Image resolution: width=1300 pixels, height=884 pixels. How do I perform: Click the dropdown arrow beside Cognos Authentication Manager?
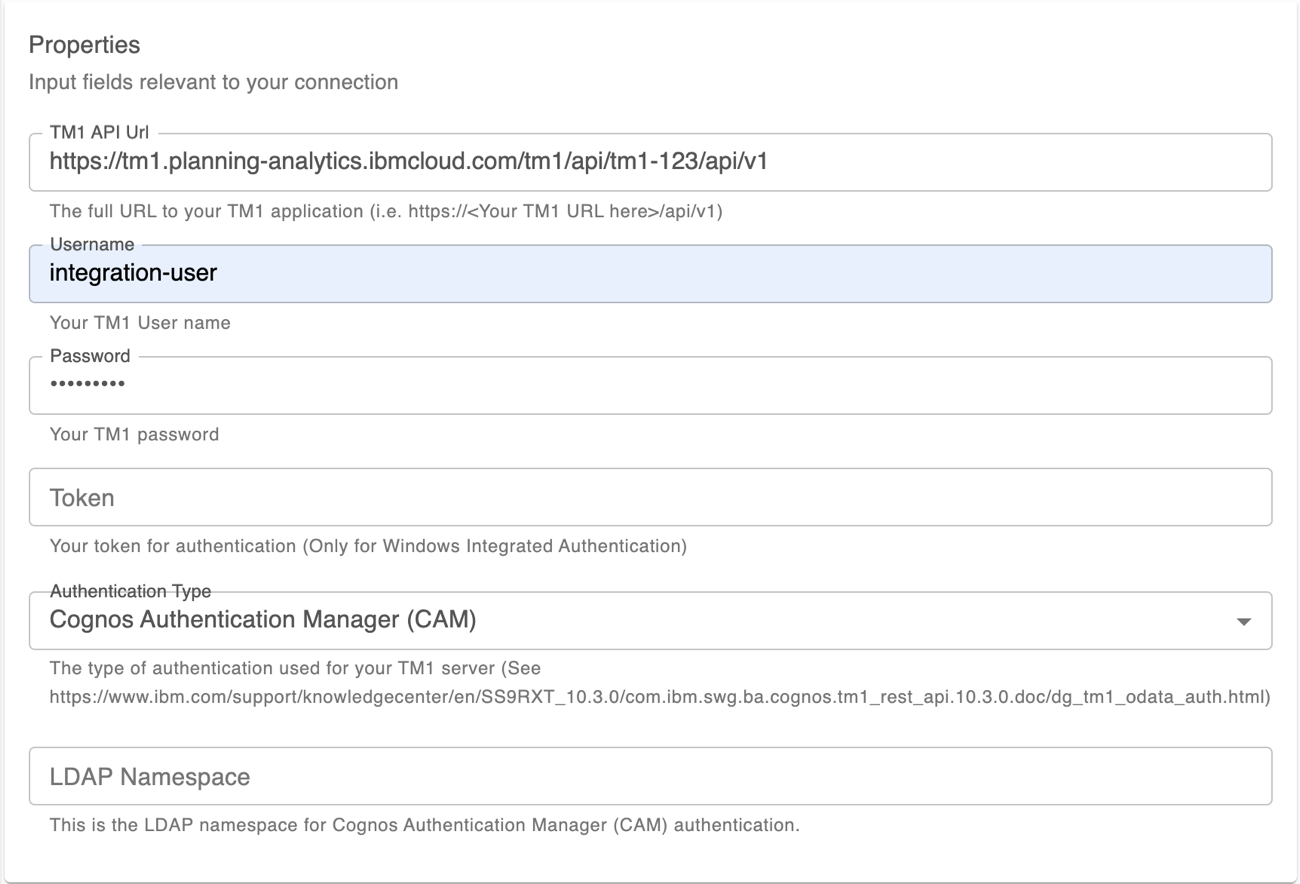(x=1242, y=621)
